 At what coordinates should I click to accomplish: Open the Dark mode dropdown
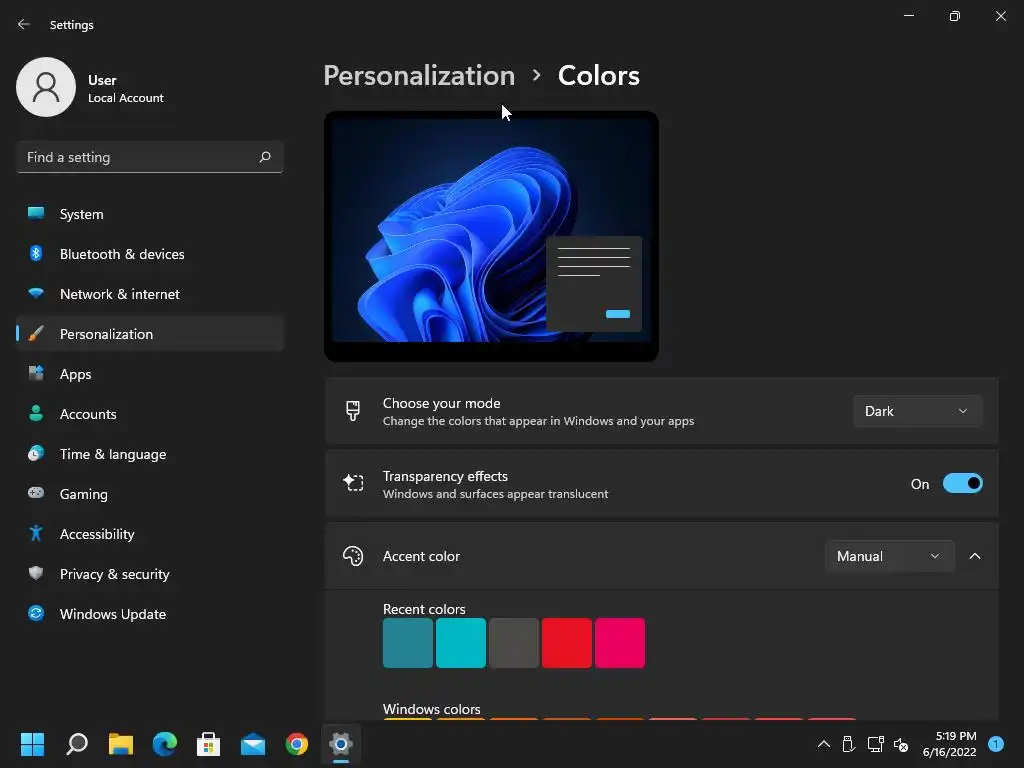918,411
